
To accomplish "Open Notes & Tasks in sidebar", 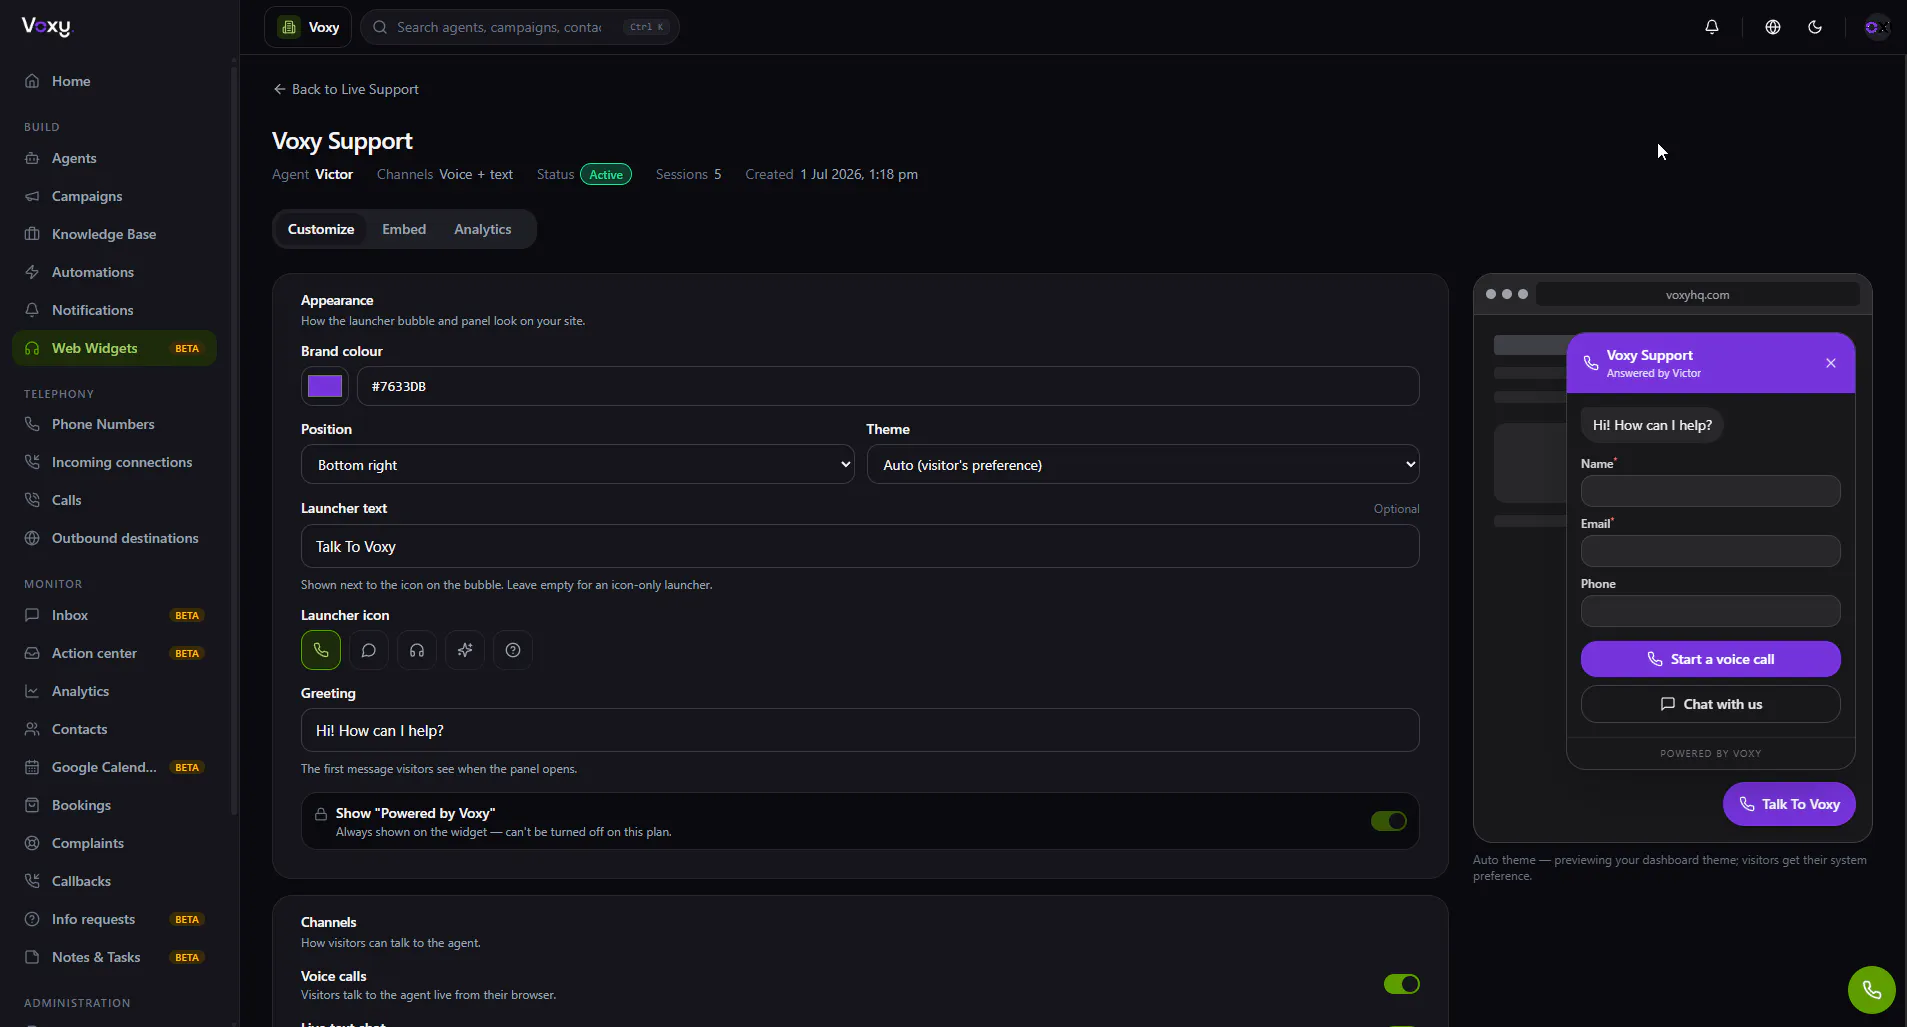I will point(114,957).
